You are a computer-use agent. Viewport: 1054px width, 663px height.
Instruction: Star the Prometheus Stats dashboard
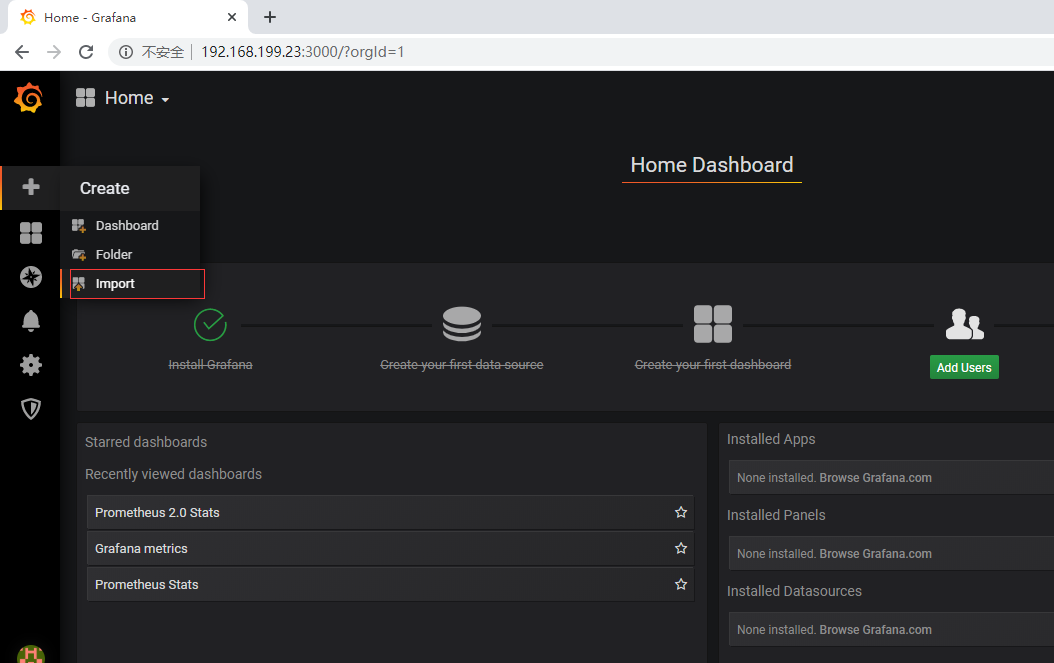coord(681,584)
